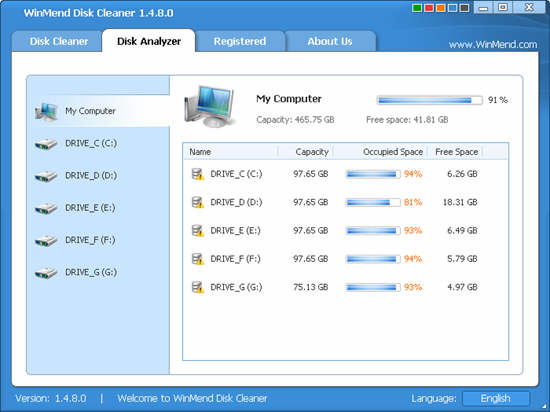Click the My Computer 91% usage bar
550x412 pixels.
(x=429, y=100)
